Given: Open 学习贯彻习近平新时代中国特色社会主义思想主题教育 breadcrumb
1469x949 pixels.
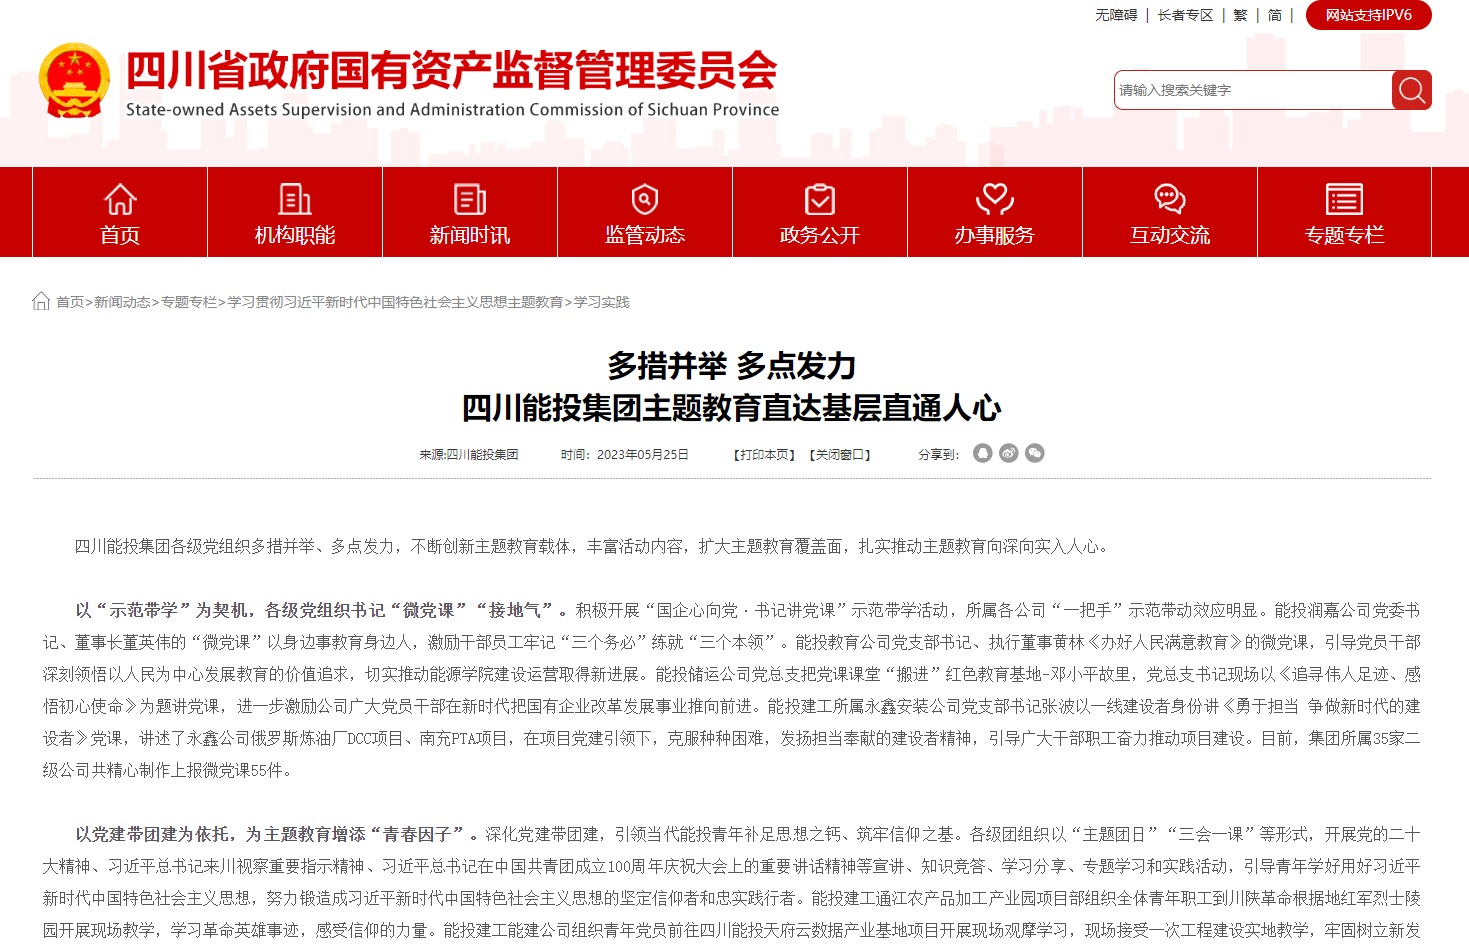Looking at the screenshot, I should pyautogui.click(x=395, y=302).
